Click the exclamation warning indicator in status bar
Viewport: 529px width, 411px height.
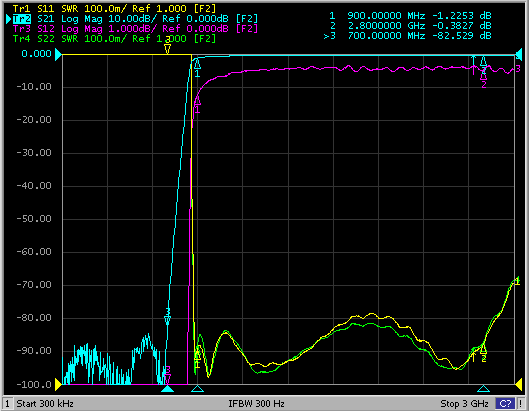click(x=521, y=404)
